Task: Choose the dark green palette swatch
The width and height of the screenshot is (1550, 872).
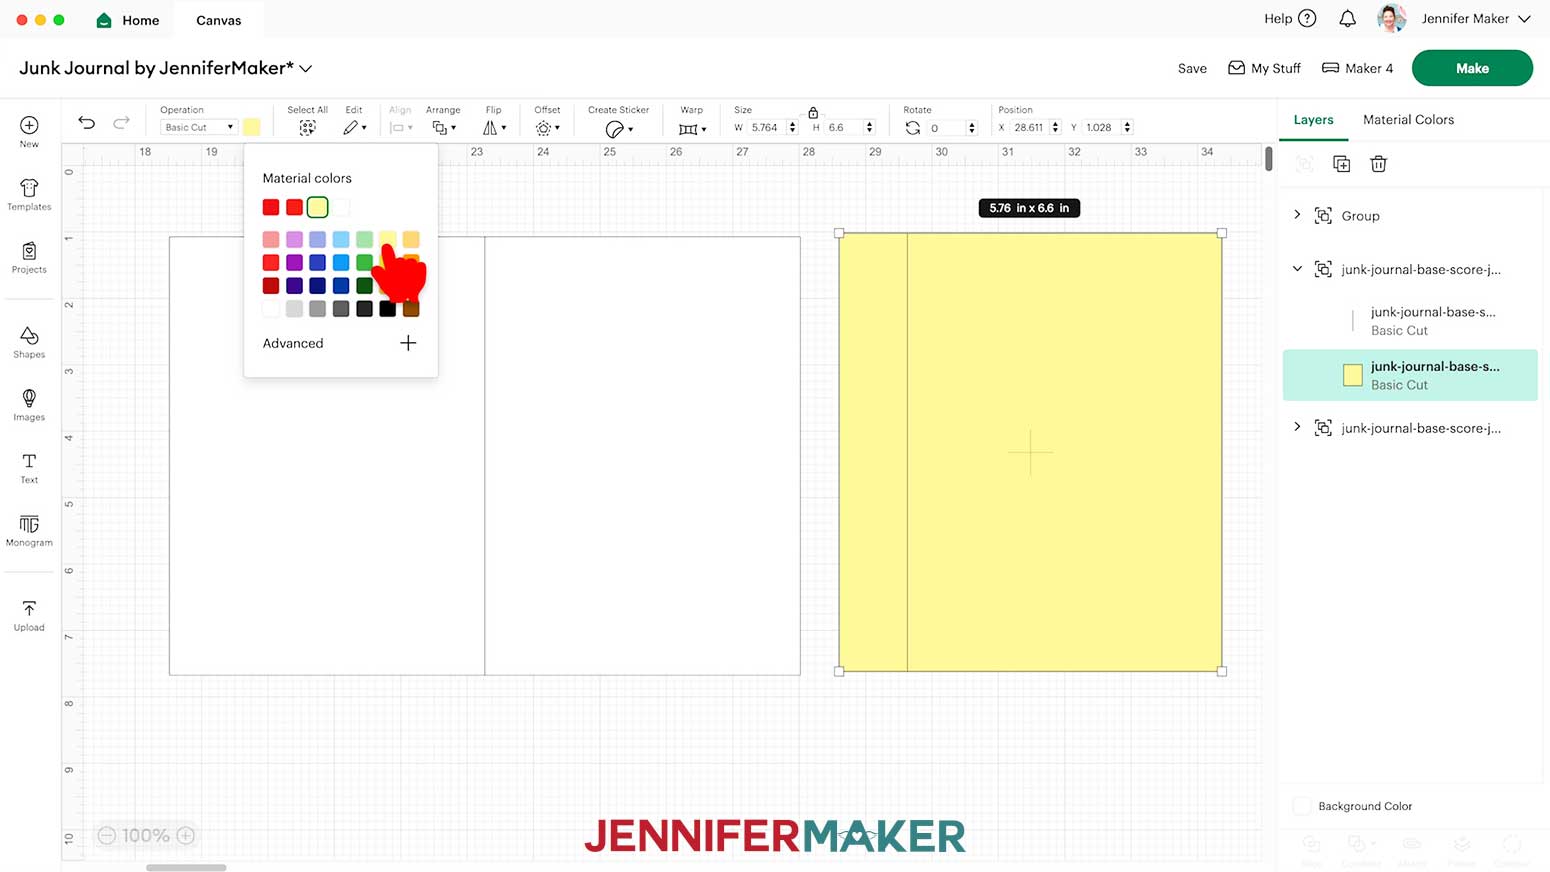Action: tap(365, 286)
